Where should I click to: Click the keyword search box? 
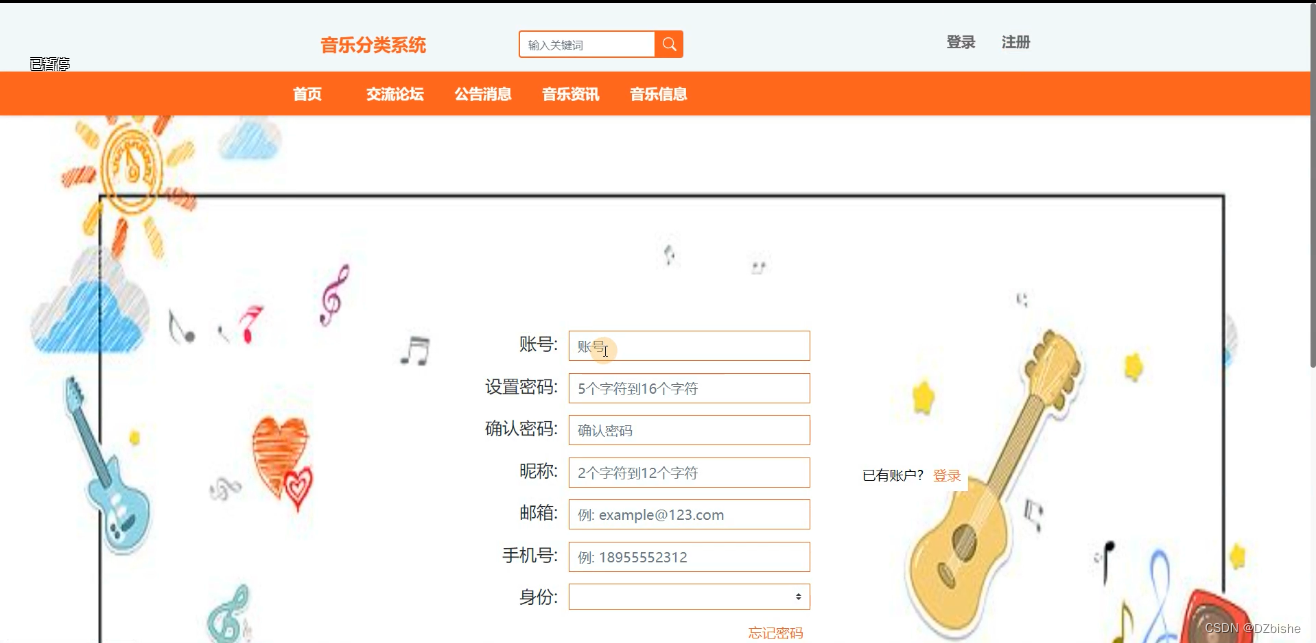[587, 44]
